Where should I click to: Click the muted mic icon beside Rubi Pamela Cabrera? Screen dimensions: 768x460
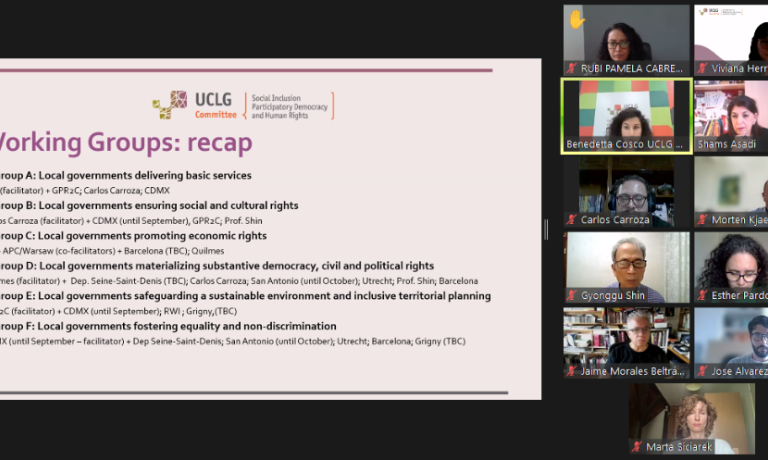click(571, 68)
